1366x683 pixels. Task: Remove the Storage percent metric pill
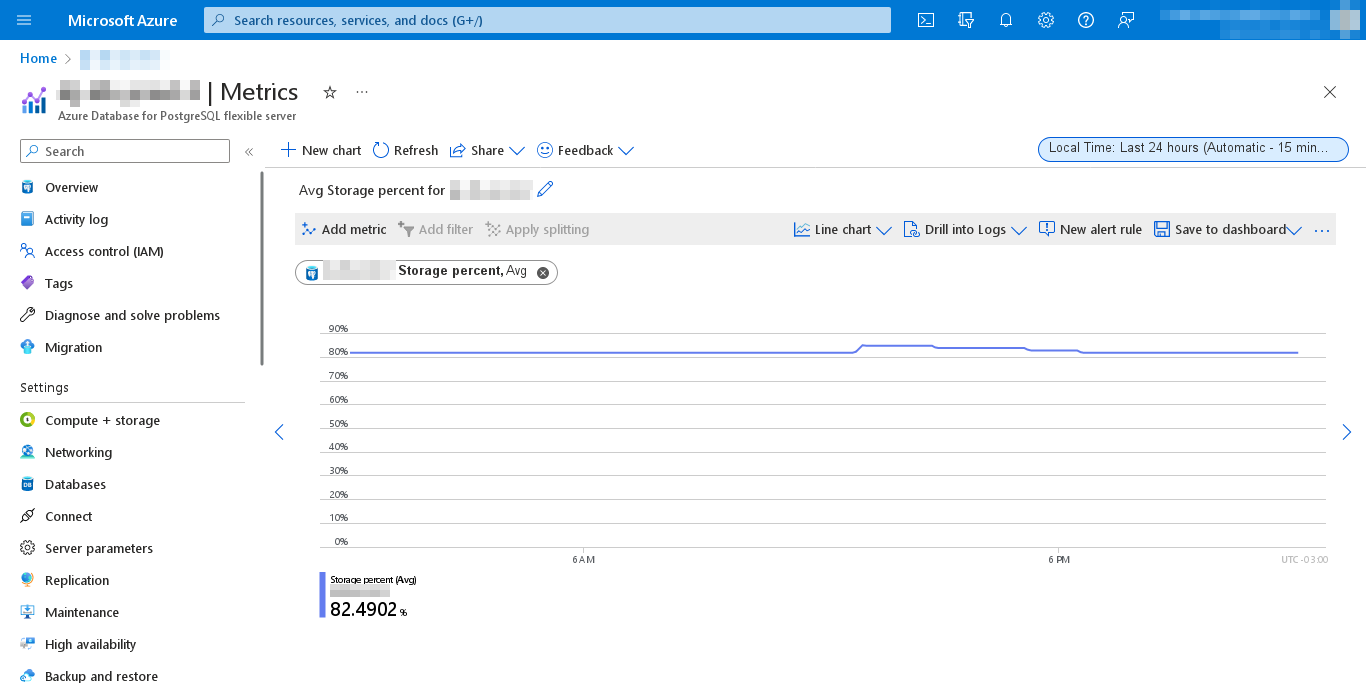(x=543, y=272)
